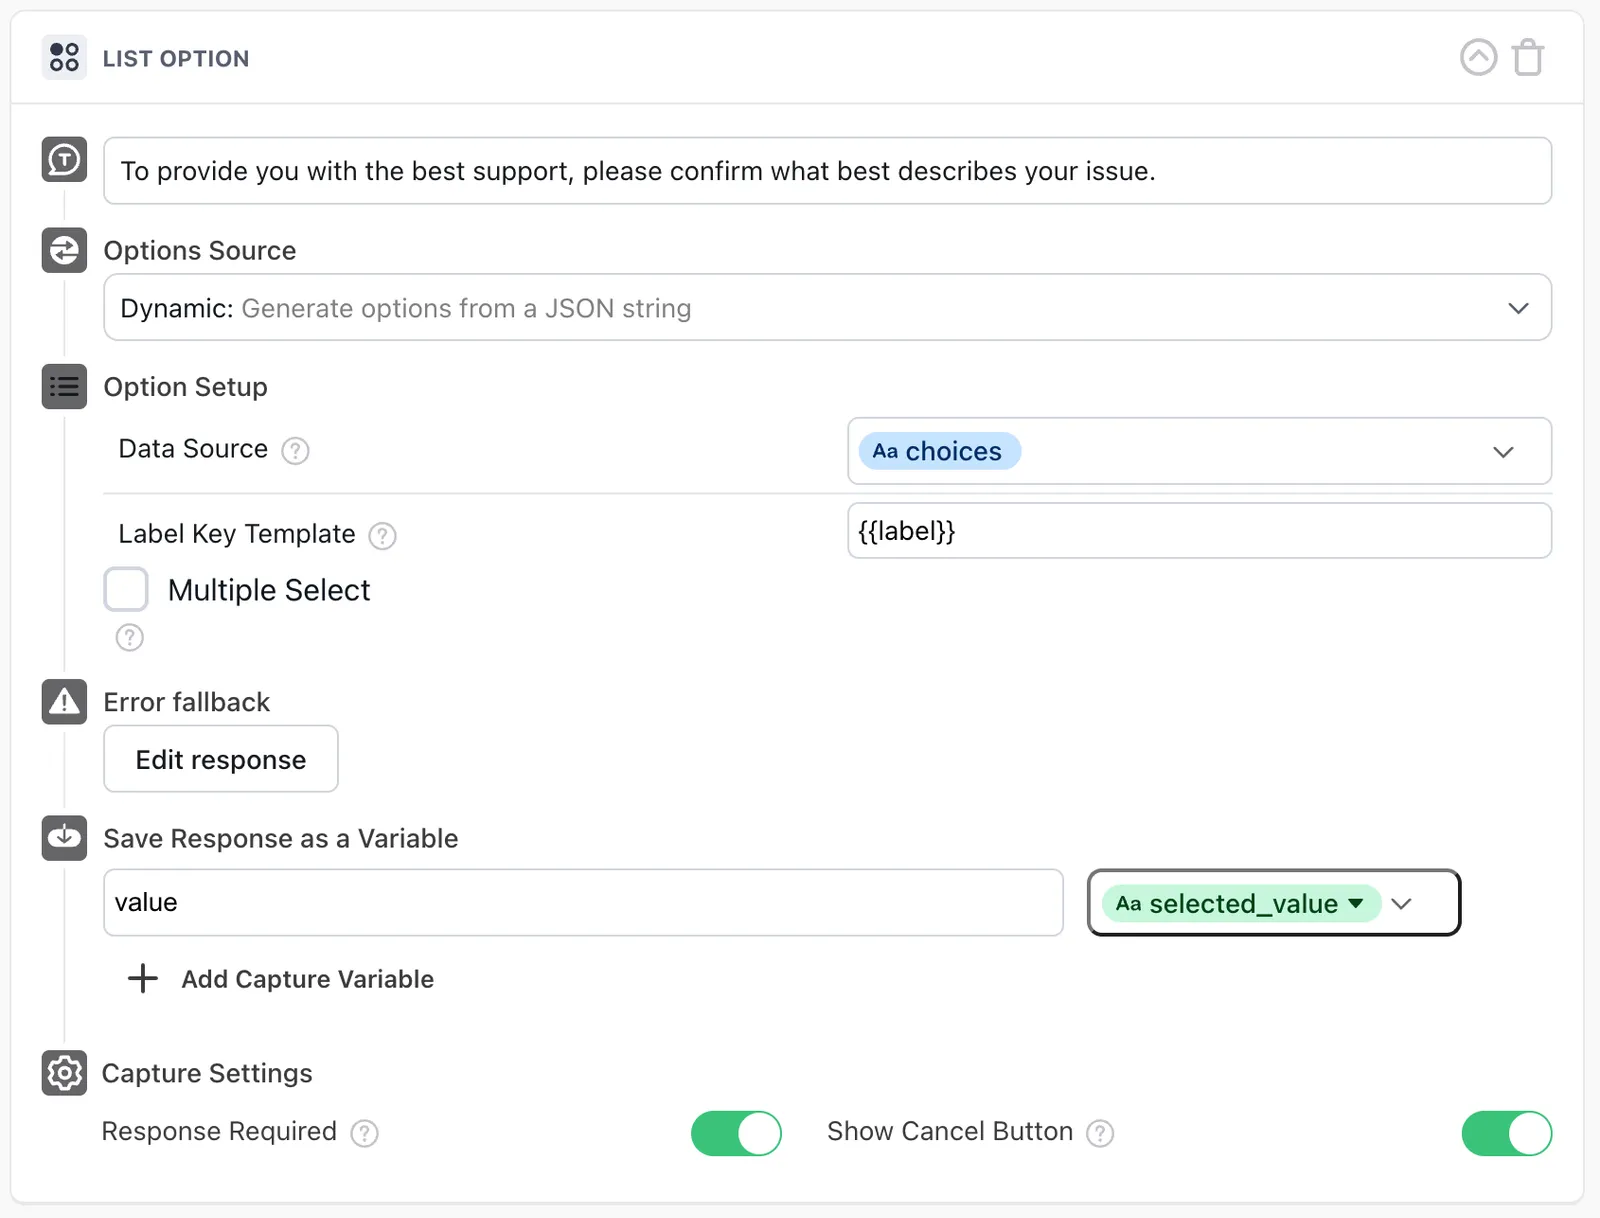Click the Option Setup list icon

click(64, 386)
